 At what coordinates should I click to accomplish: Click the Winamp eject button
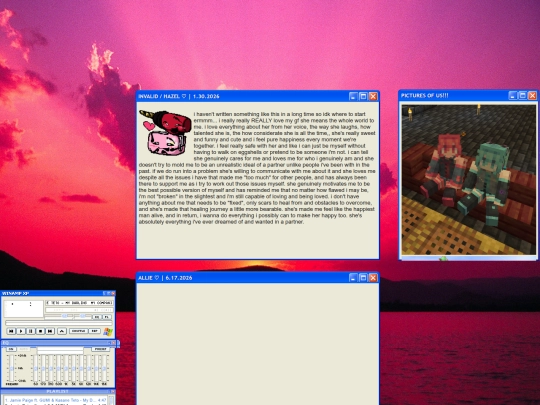62,331
